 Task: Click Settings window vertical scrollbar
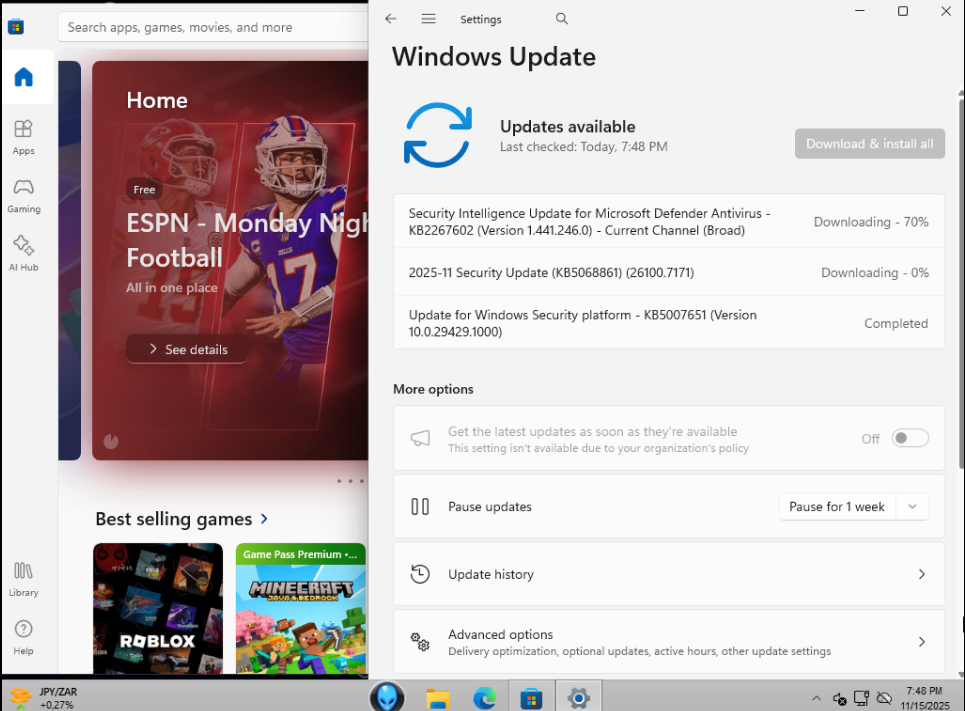click(x=961, y=283)
